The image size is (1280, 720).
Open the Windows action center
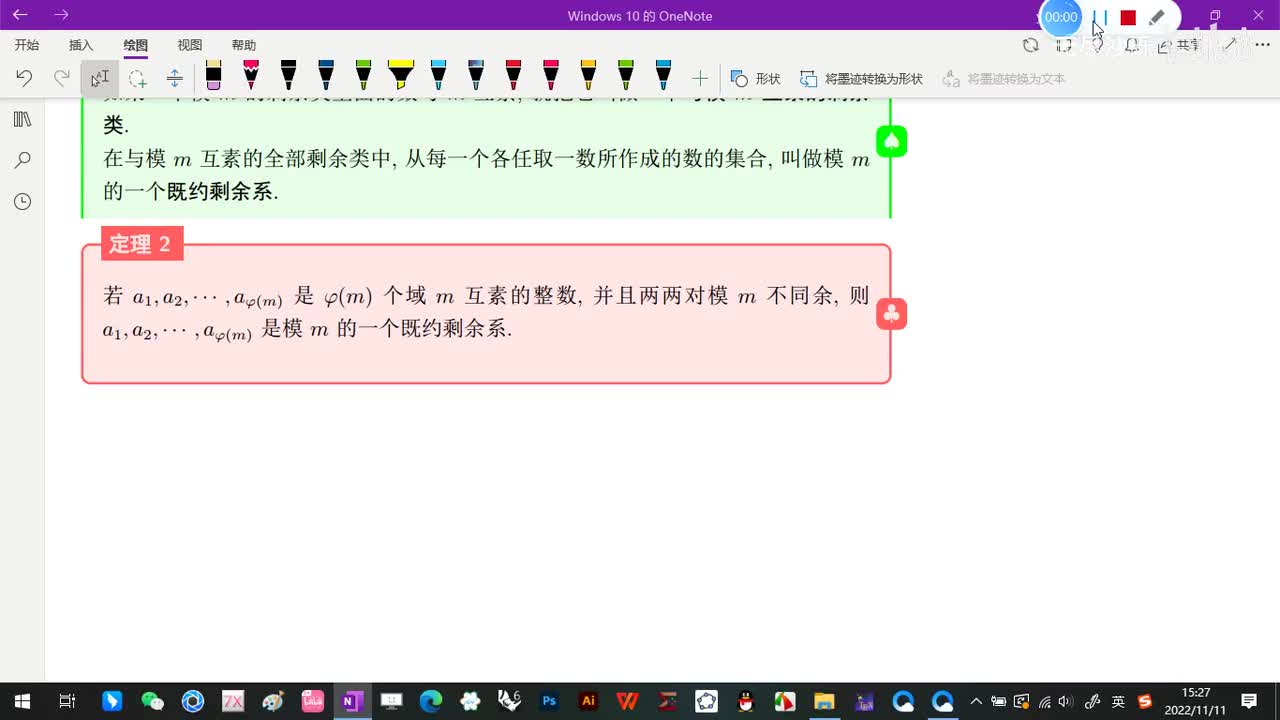[1249, 701]
